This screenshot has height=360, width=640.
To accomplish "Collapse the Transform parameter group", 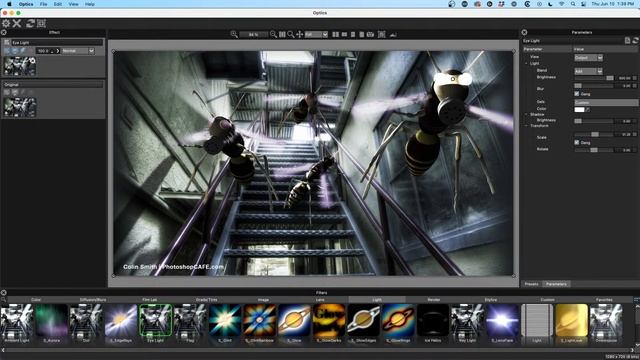I will (x=527, y=126).
